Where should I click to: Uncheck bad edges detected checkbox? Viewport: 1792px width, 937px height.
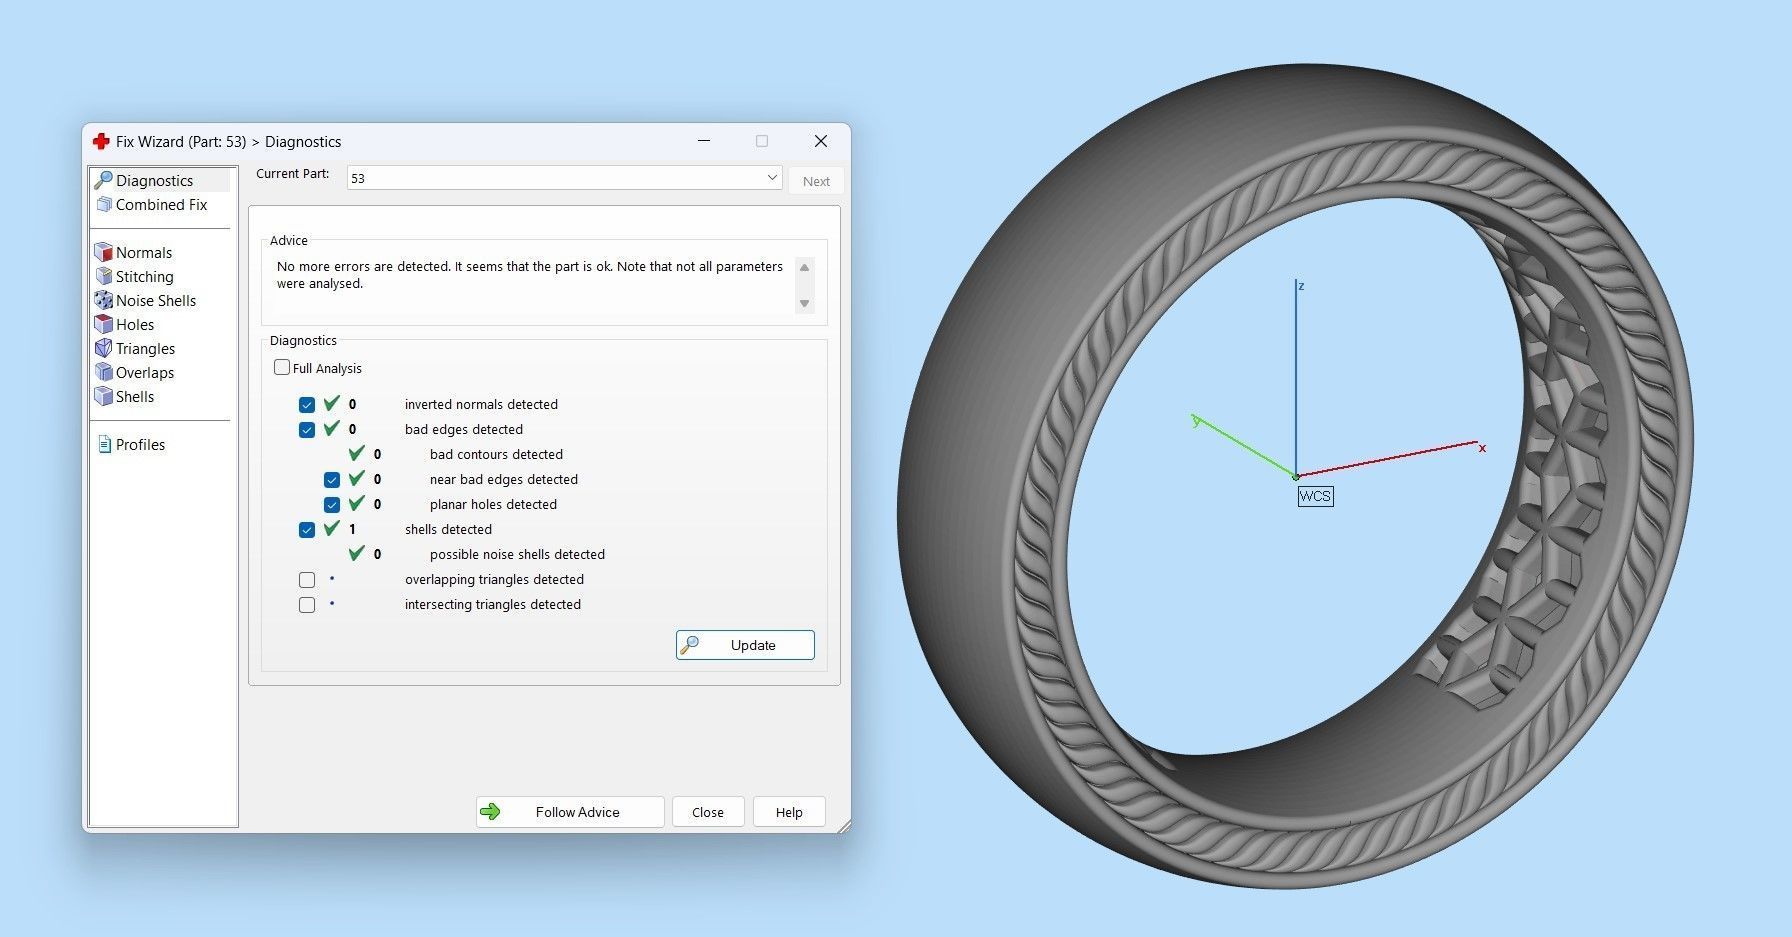click(307, 430)
